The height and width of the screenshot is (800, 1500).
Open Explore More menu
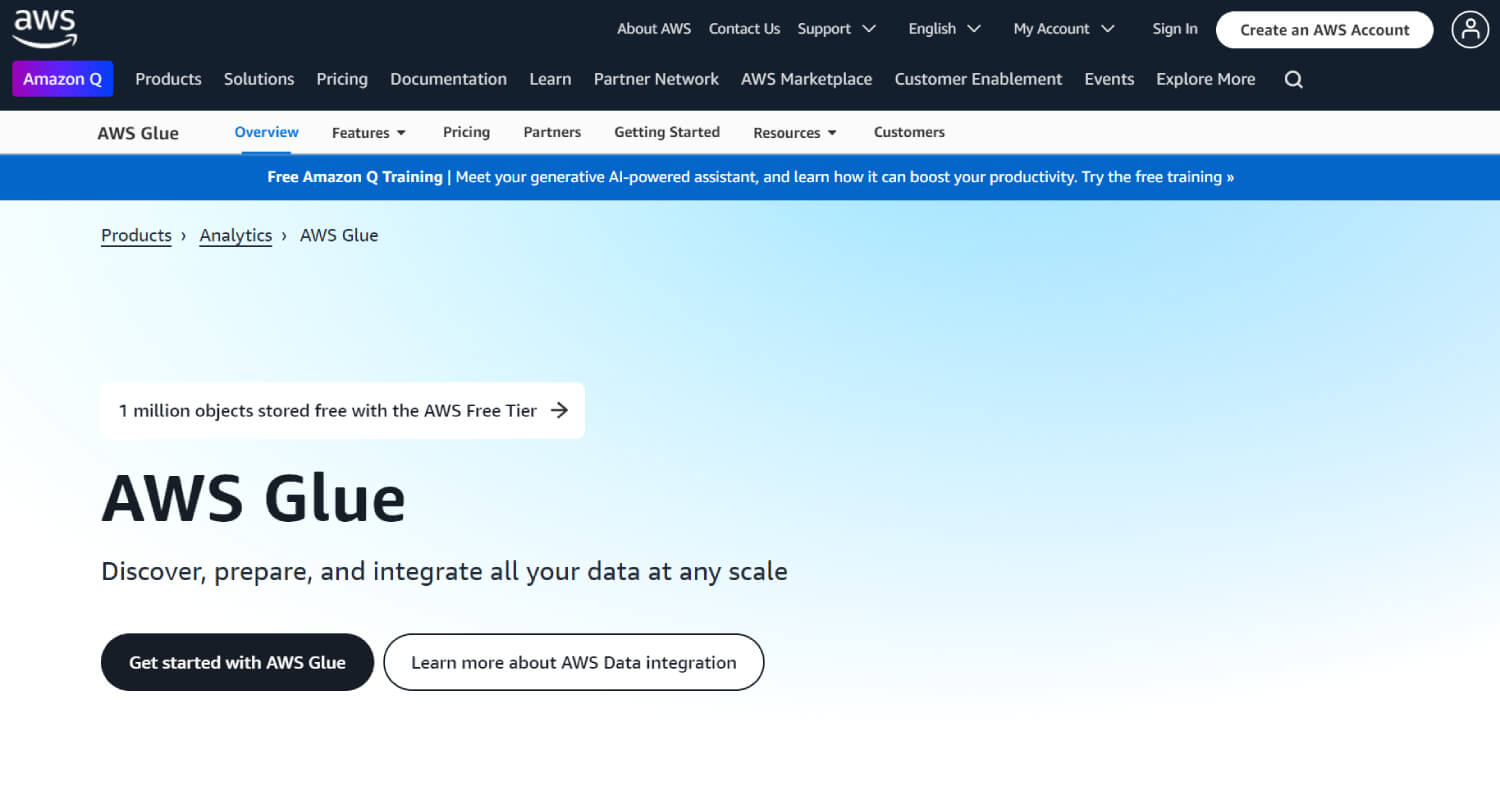(x=1205, y=79)
